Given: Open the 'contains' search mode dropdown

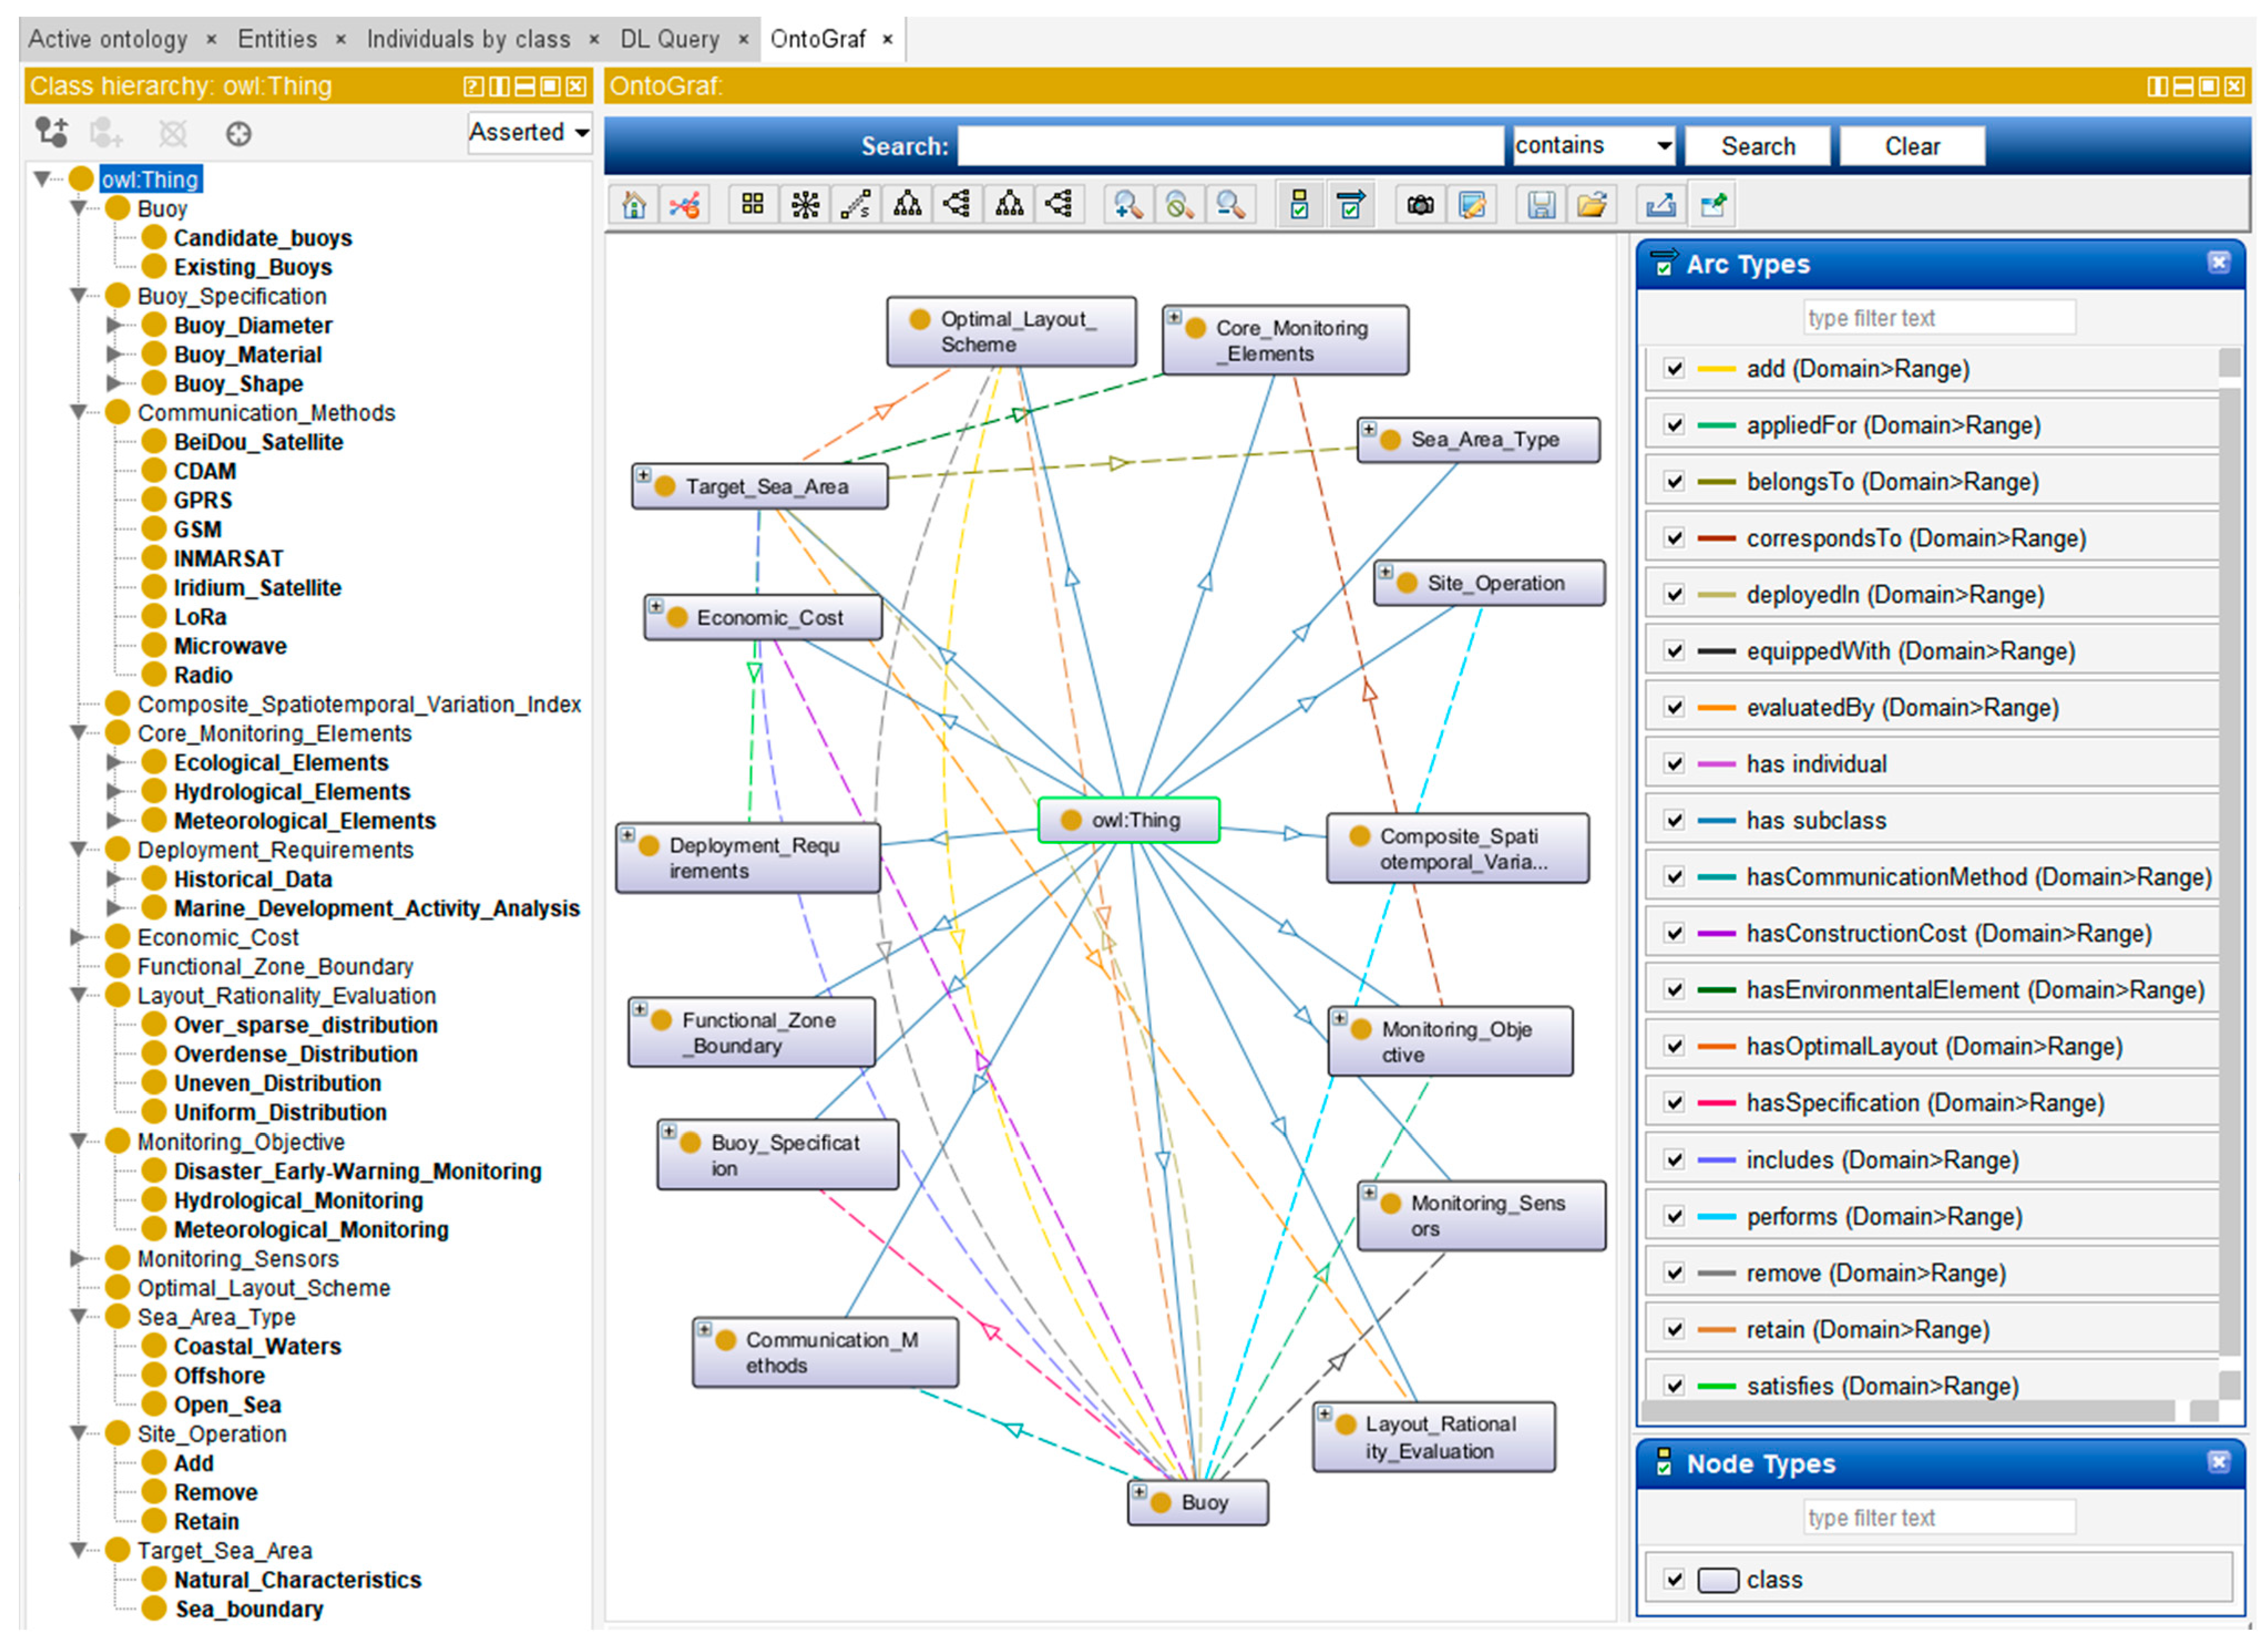Looking at the screenshot, I should [x=1594, y=146].
